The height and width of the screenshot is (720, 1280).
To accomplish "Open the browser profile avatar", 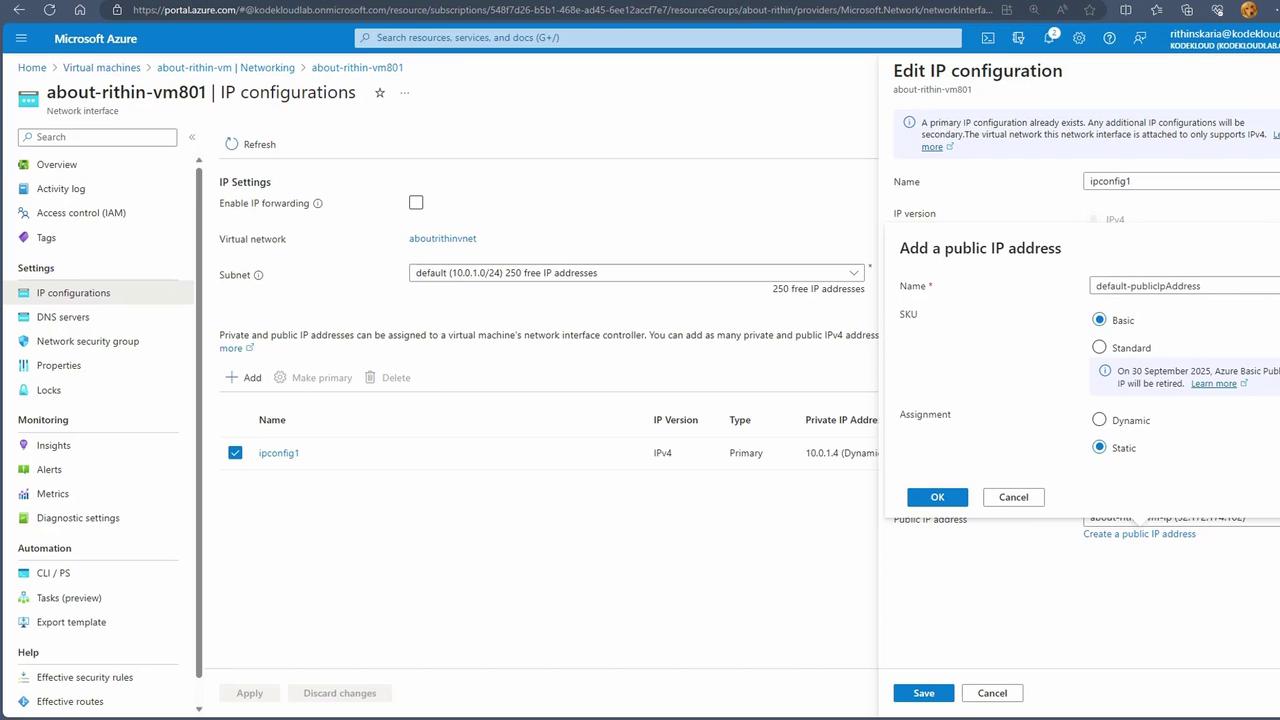I will (1249, 10).
